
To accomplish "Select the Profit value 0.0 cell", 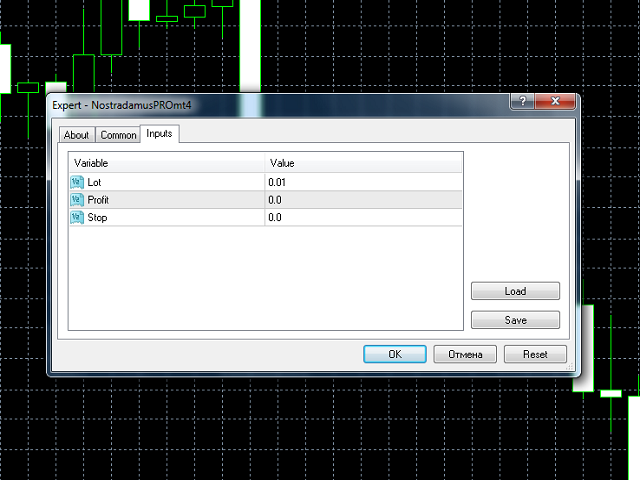I will (363, 200).
